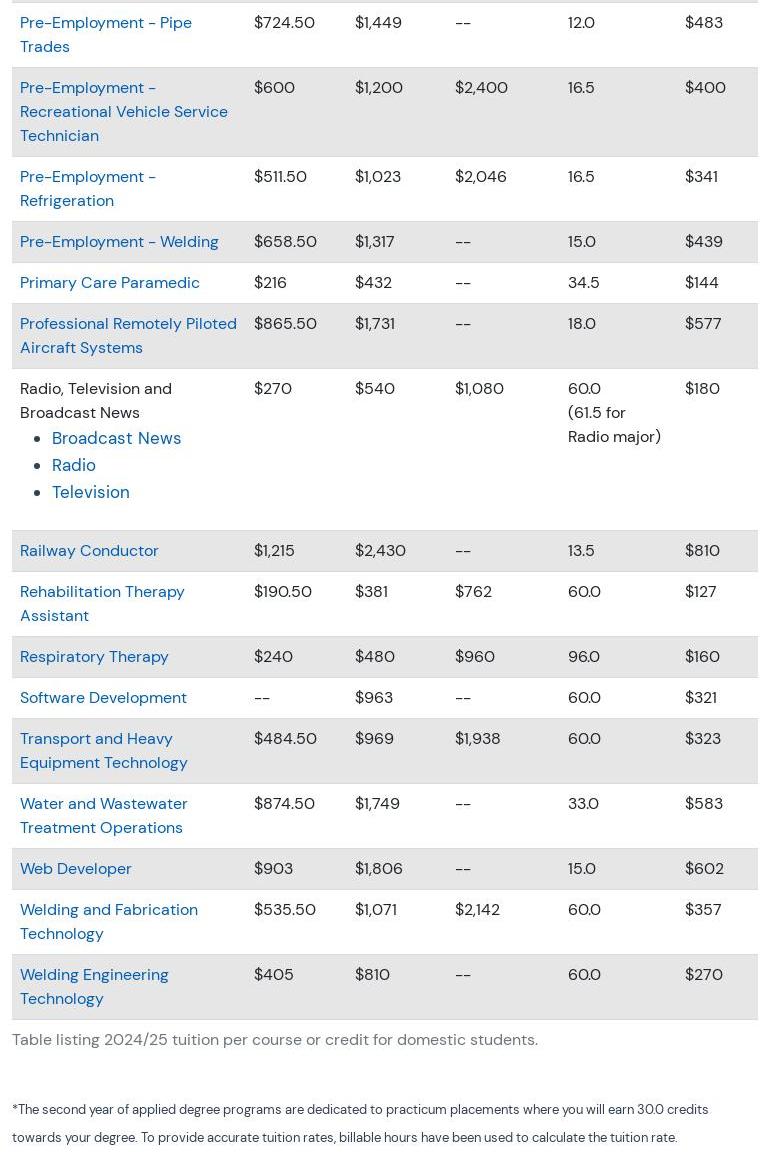Click the Radio, Television and Broadcast News heading

(96, 400)
